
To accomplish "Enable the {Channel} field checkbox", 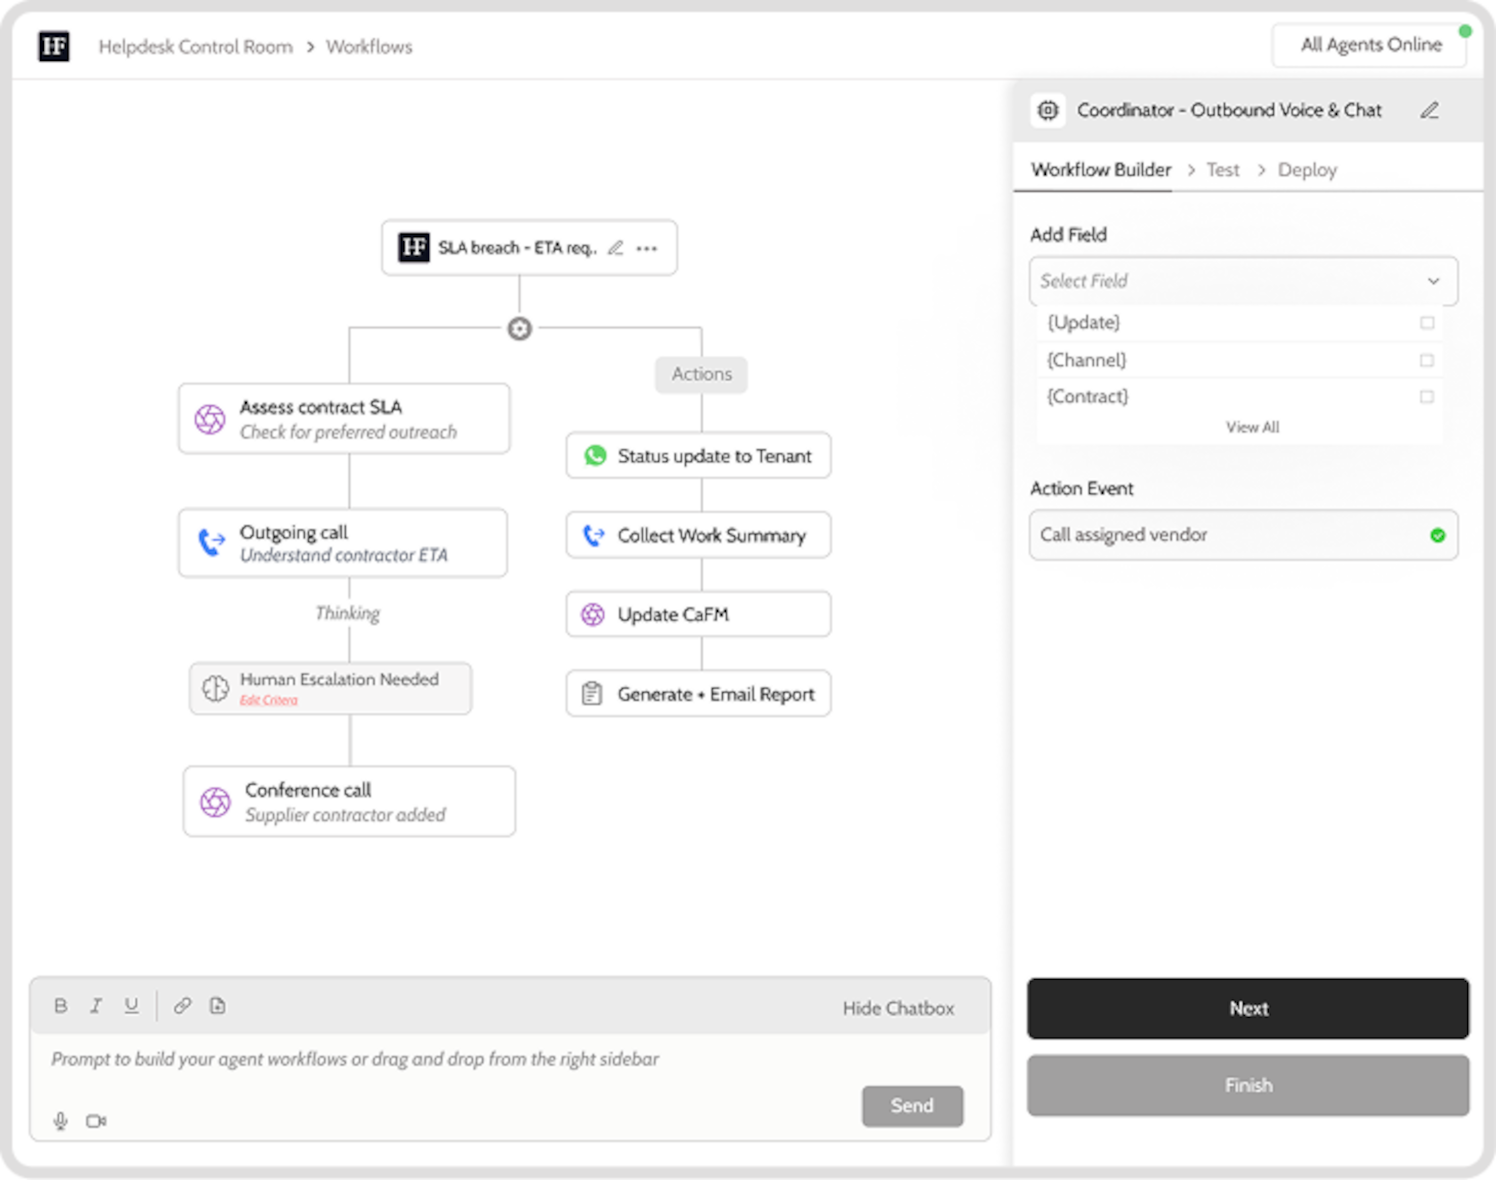I will [1428, 359].
